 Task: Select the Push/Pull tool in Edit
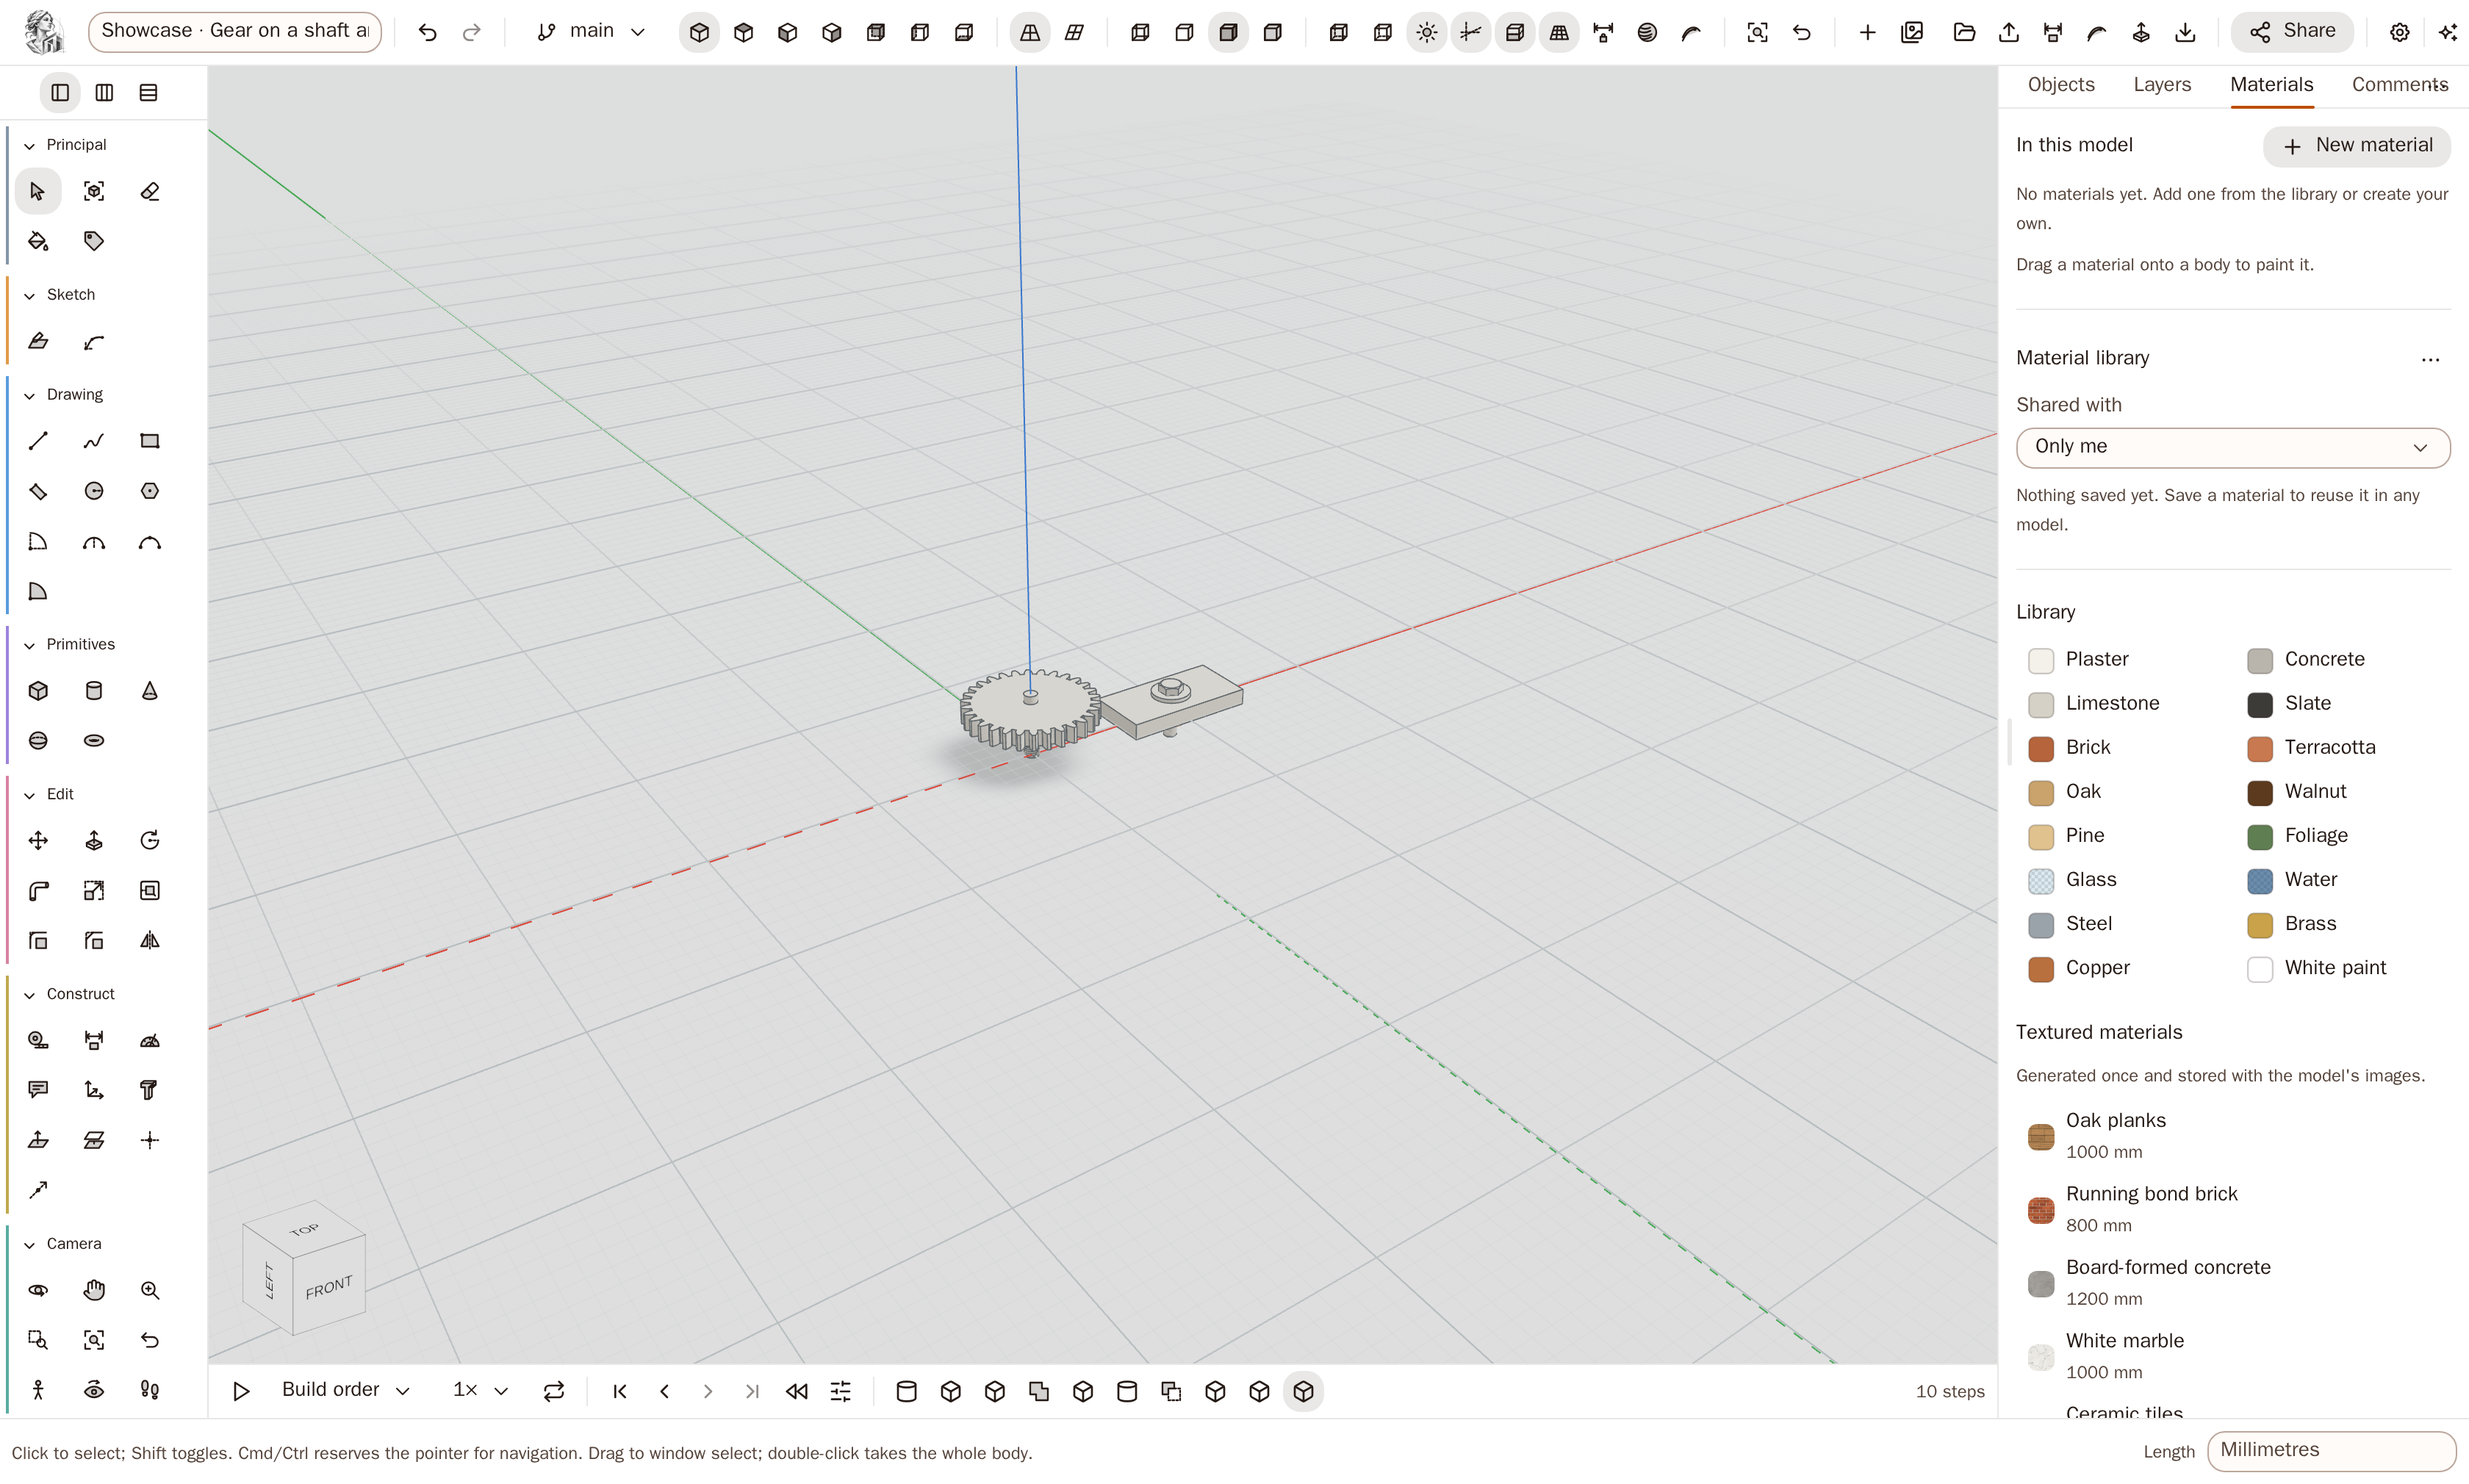pyautogui.click(x=94, y=841)
